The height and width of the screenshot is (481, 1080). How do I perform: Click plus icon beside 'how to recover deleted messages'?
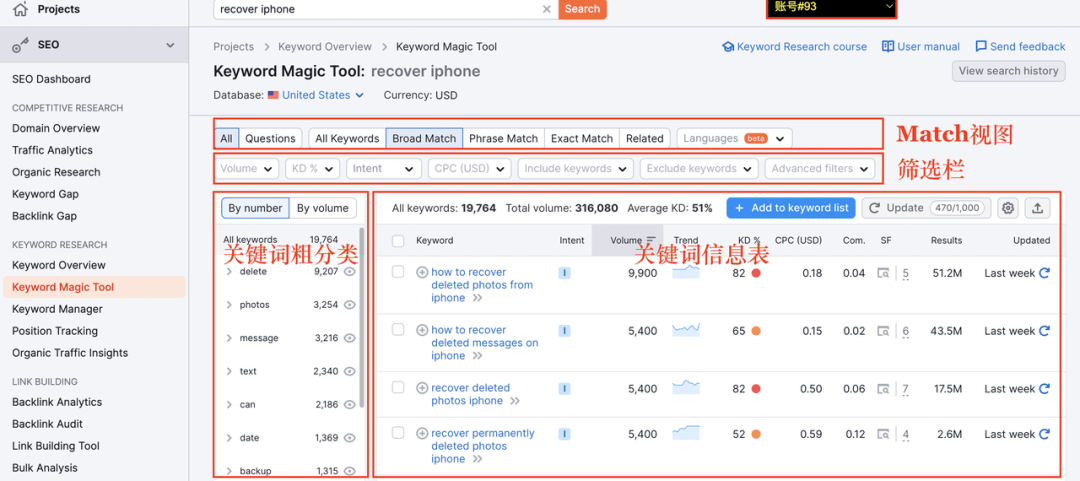pos(422,330)
